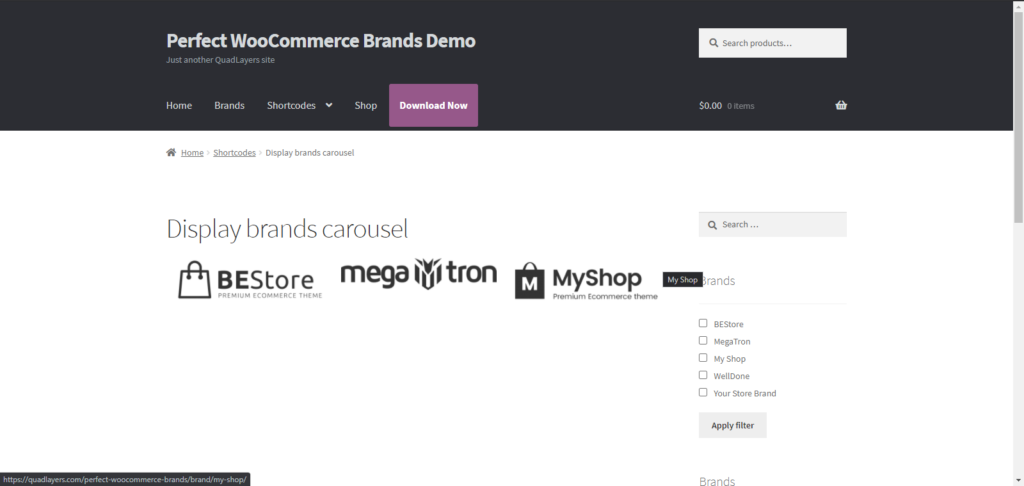
Task: Open the Brands menu item
Action: [x=229, y=105]
